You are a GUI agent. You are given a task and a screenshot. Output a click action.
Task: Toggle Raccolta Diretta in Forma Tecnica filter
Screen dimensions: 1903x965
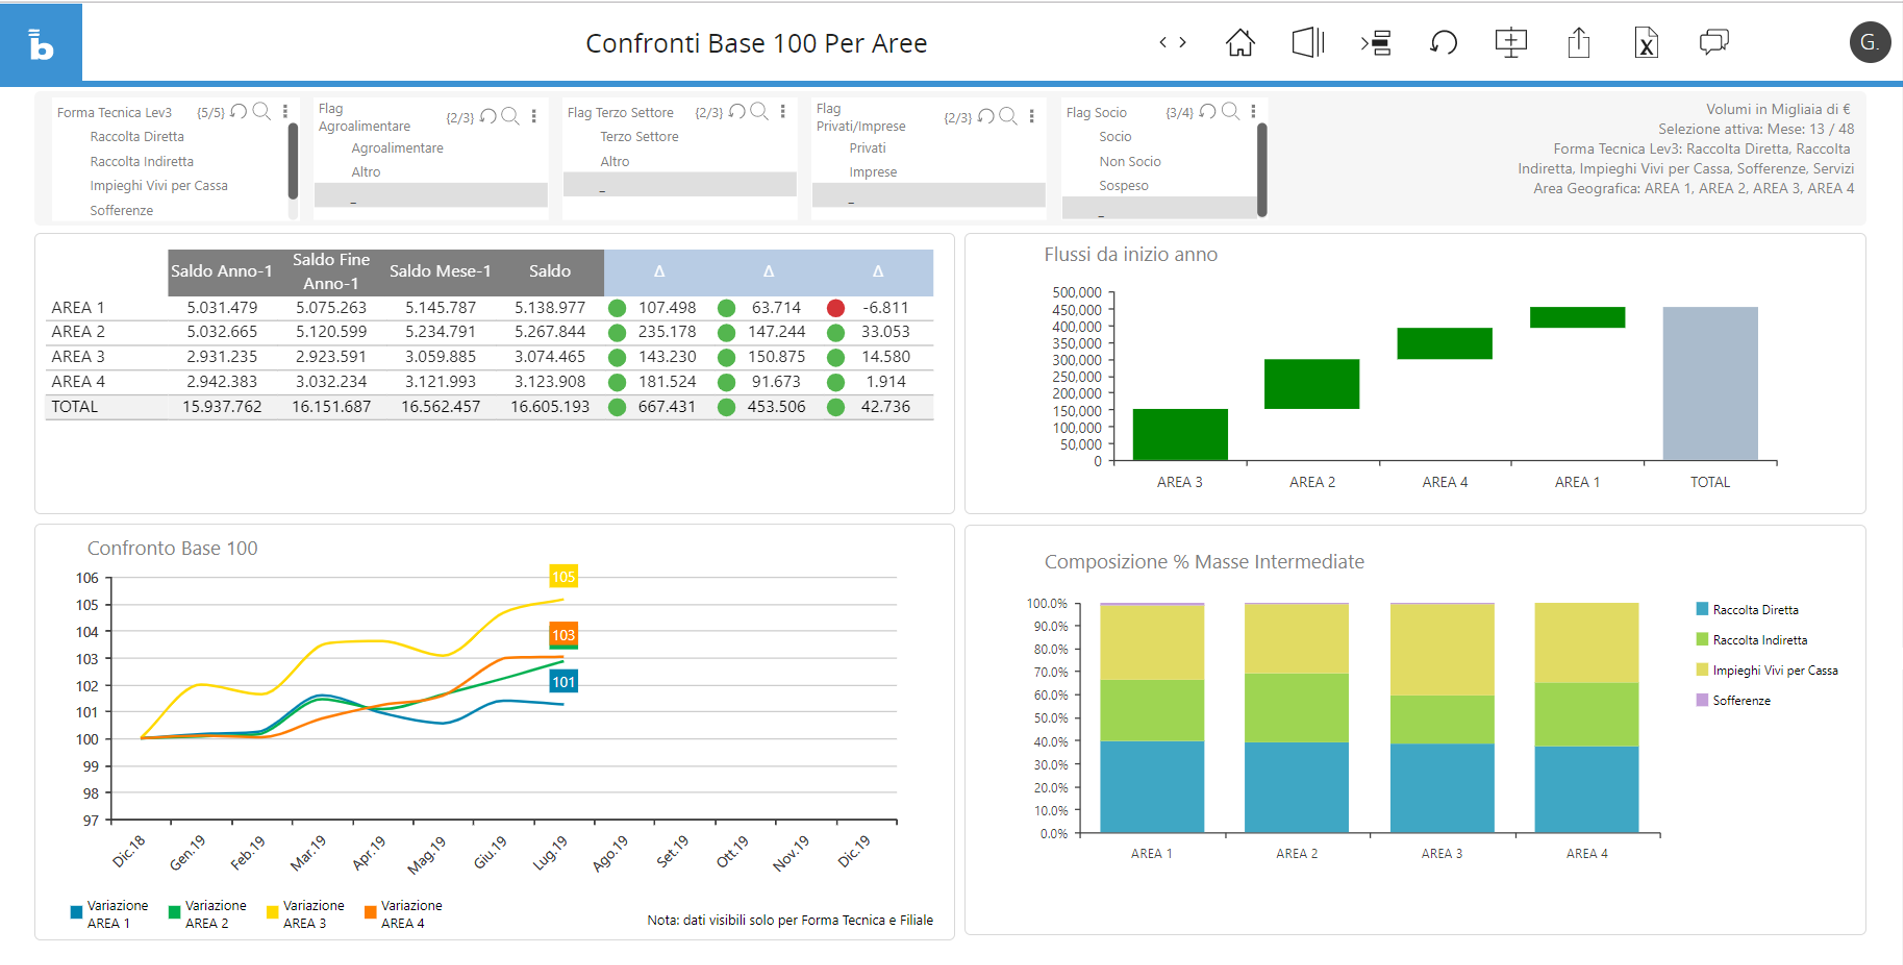[137, 137]
